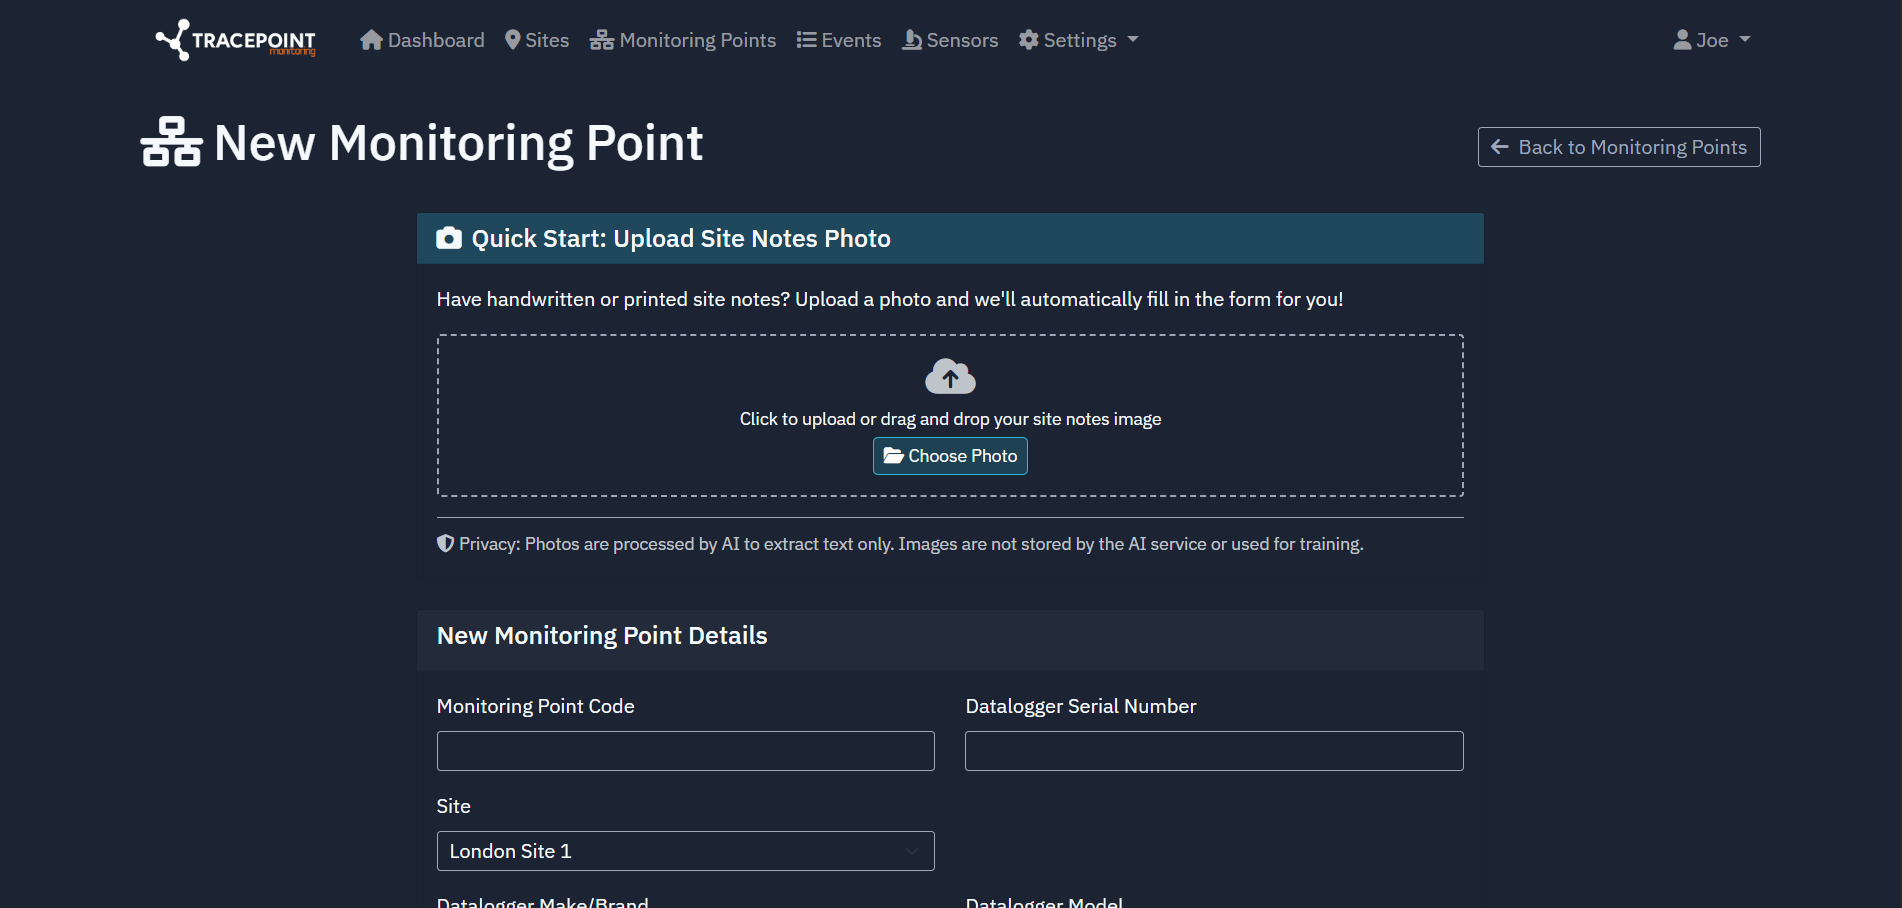
Task: Select the Dashboard home icon
Action: click(x=371, y=39)
